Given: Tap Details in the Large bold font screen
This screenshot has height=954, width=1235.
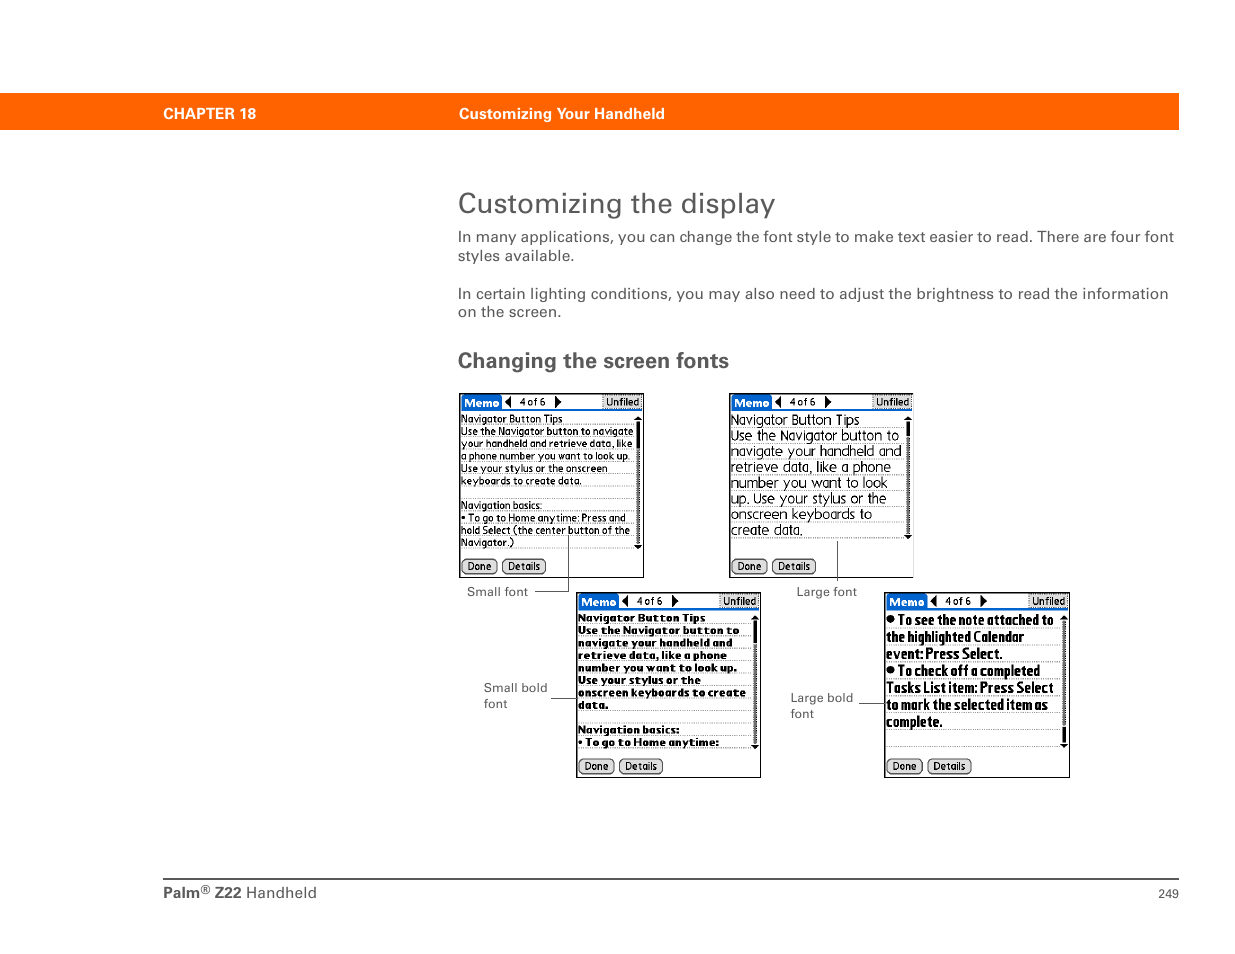Looking at the screenshot, I should (x=949, y=767).
